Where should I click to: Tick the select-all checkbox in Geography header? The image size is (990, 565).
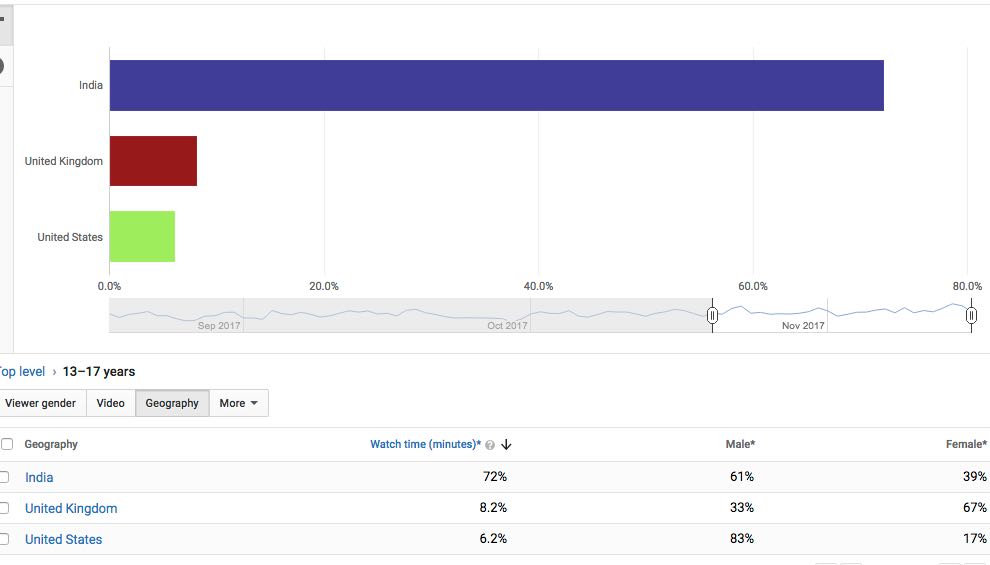click(x=7, y=444)
